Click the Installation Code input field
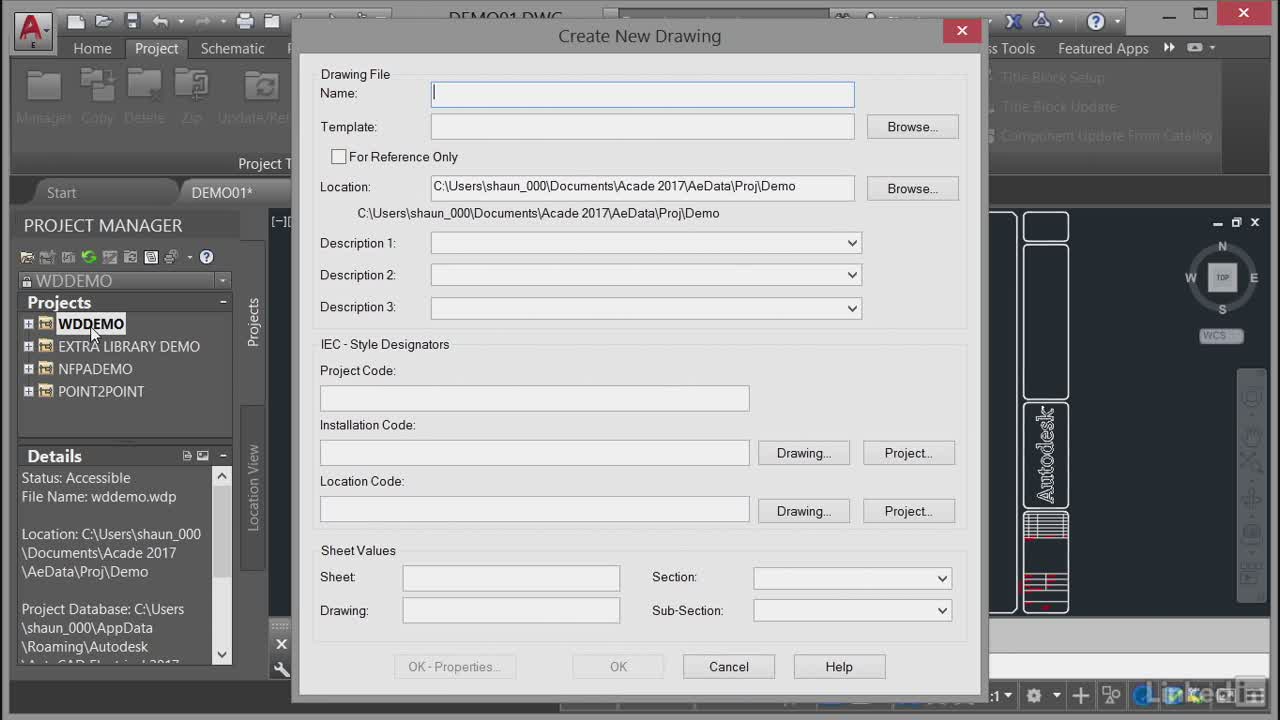This screenshot has height=720, width=1280. [534, 453]
